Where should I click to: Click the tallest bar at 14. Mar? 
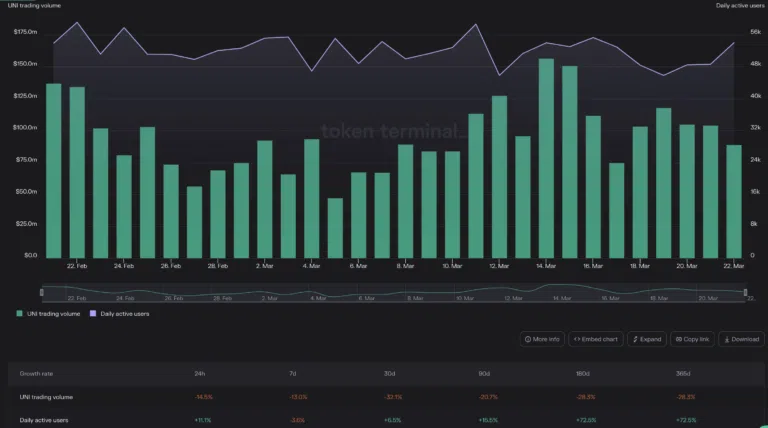[546, 158]
